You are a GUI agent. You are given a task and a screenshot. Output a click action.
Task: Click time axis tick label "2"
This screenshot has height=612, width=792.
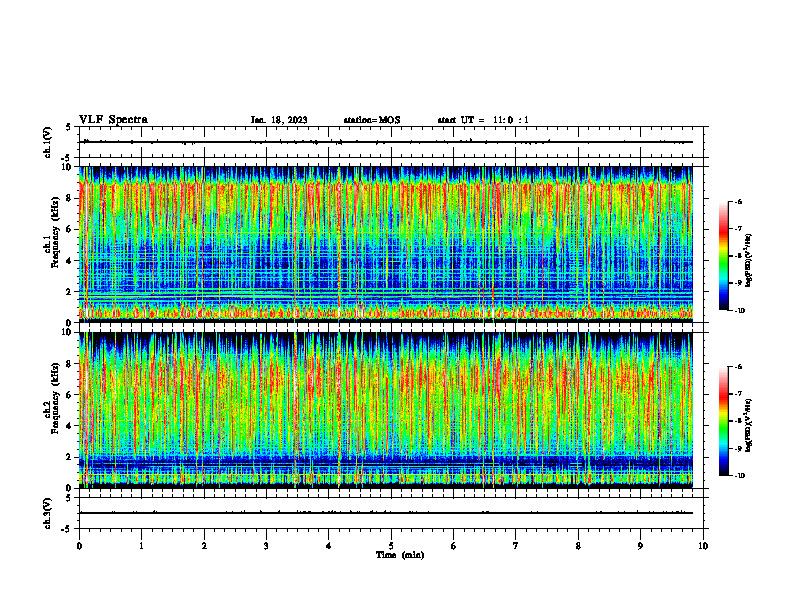click(x=204, y=546)
